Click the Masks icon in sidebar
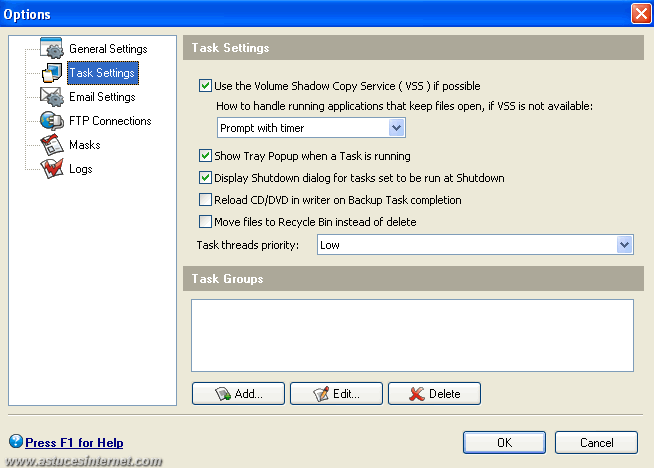This screenshot has width=654, height=468. click(52, 145)
